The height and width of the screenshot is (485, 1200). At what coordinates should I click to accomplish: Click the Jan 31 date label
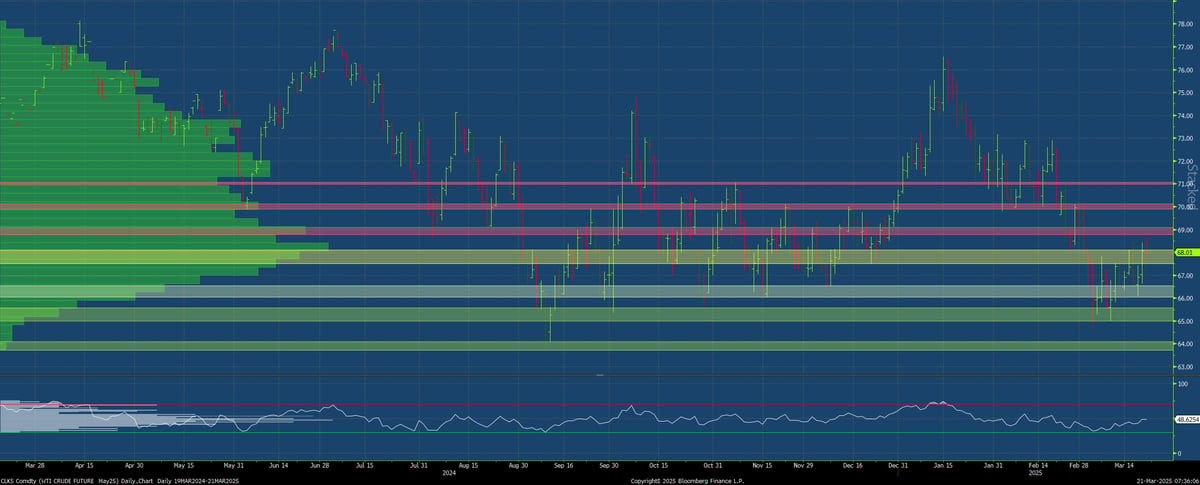[993, 465]
